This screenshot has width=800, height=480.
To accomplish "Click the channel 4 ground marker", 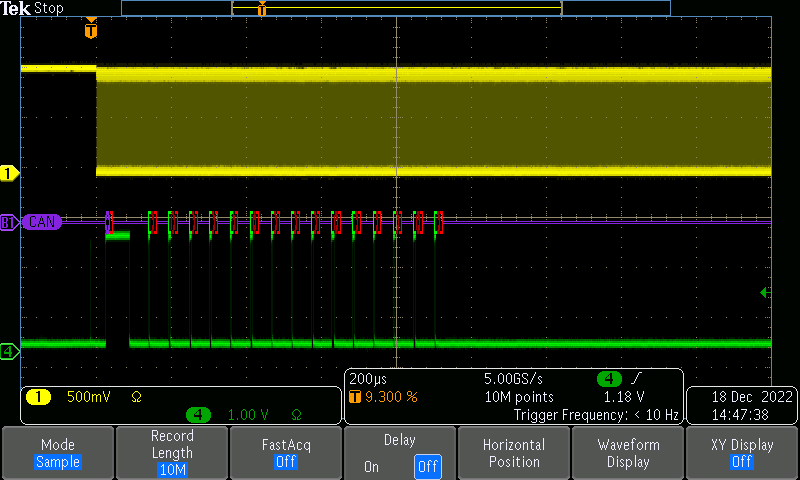I will (9, 352).
